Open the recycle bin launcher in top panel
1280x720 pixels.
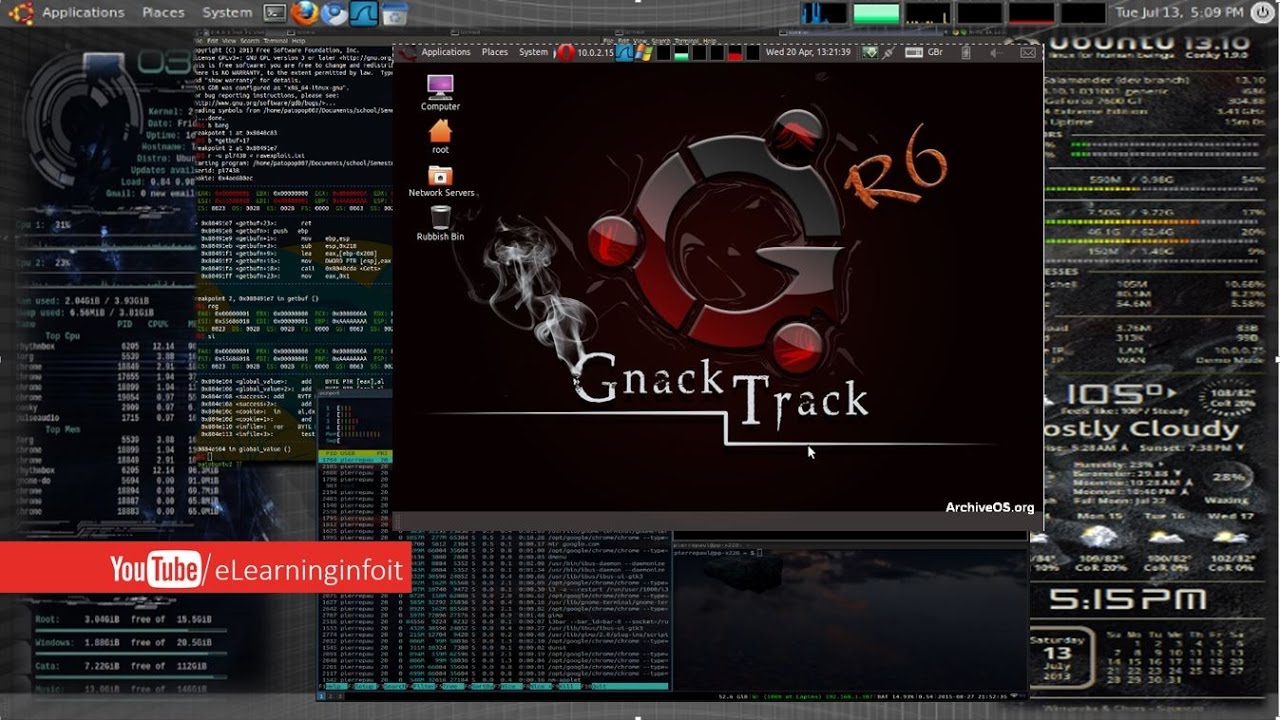click(395, 13)
